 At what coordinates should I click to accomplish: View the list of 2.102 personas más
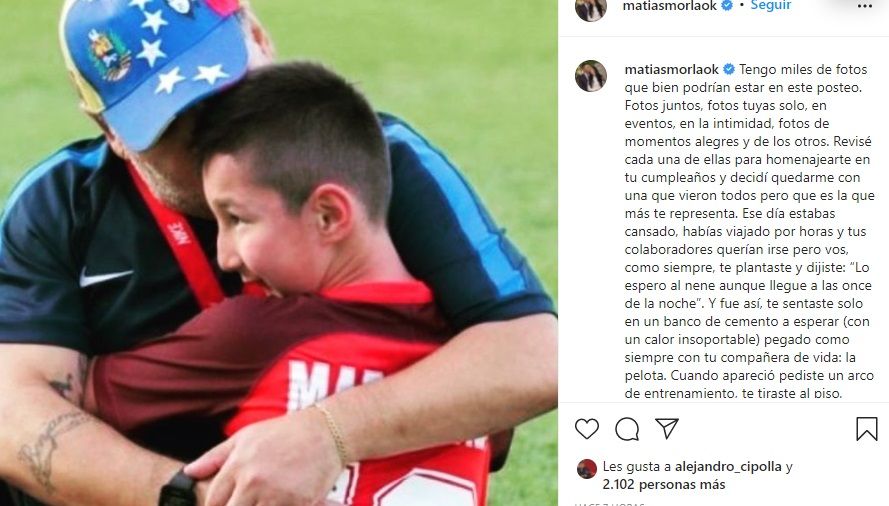[664, 484]
